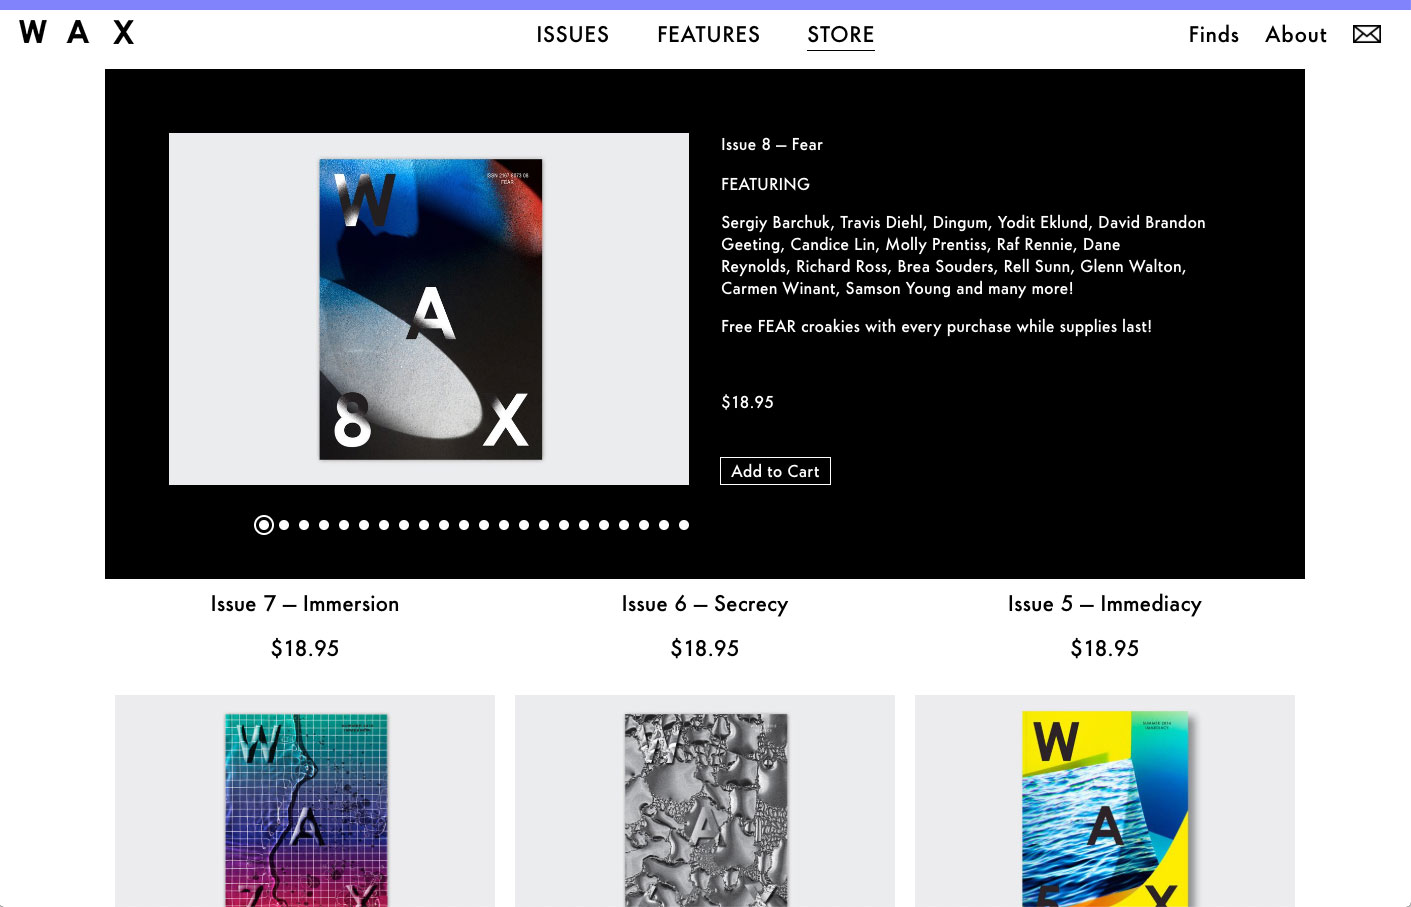Click the Issue 8 price of $18.95
This screenshot has width=1411, height=907.
click(x=747, y=402)
